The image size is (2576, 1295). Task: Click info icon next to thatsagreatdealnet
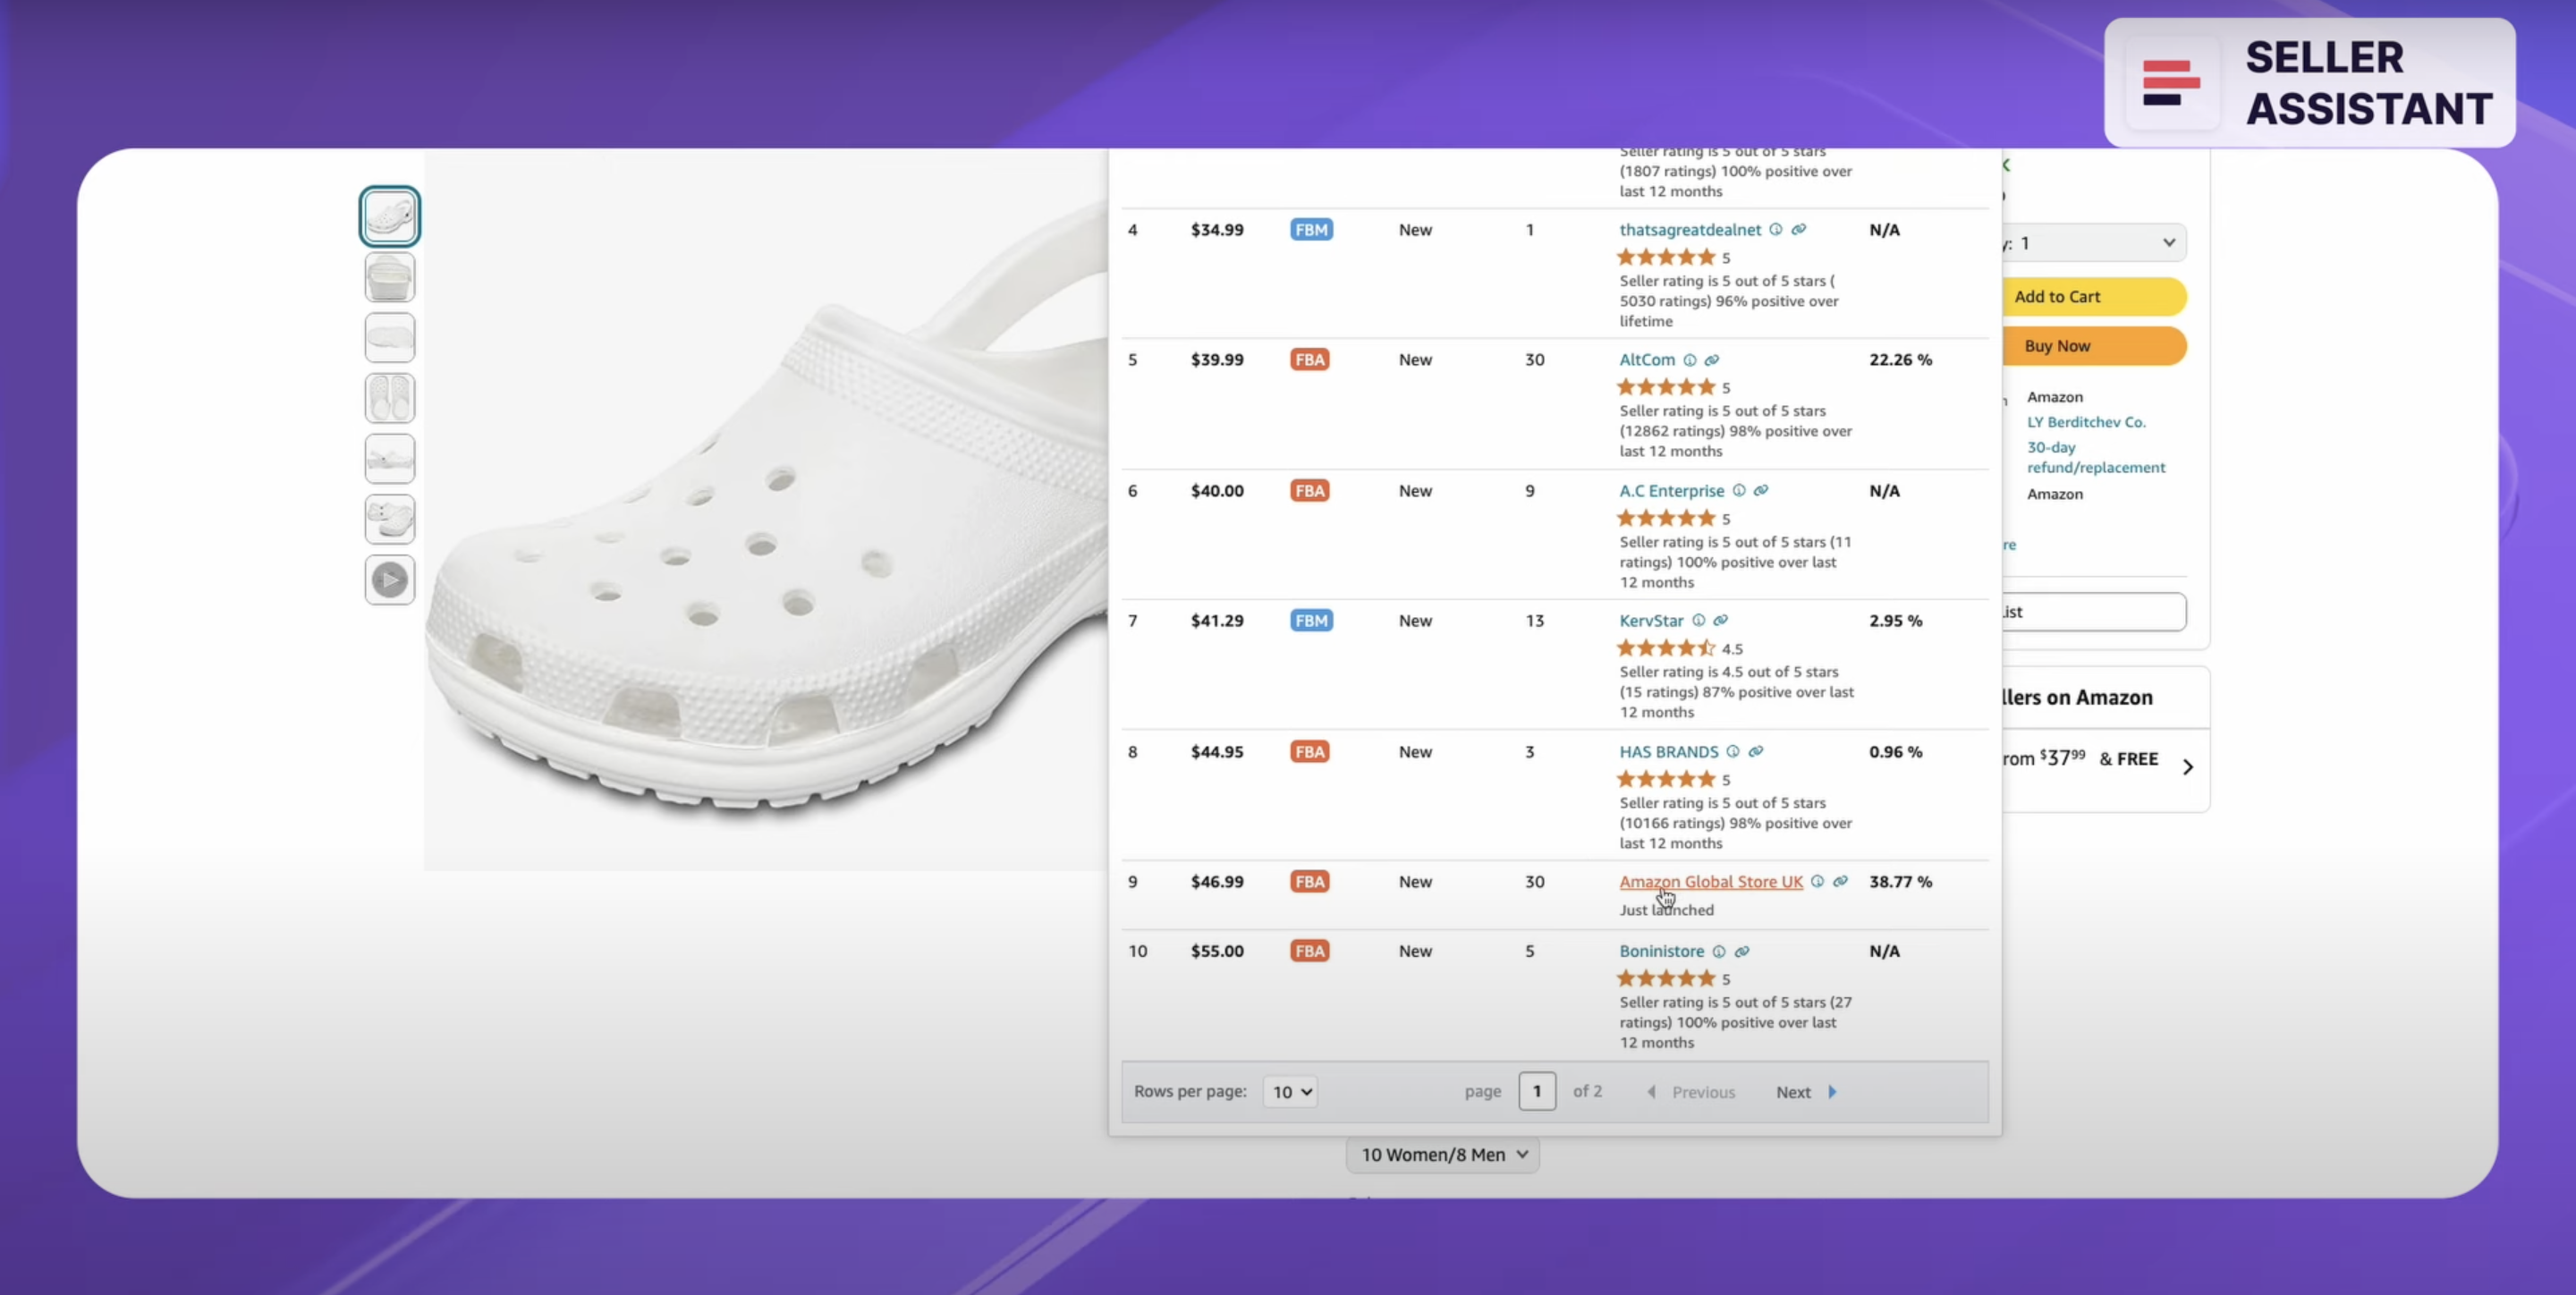pyautogui.click(x=1775, y=229)
